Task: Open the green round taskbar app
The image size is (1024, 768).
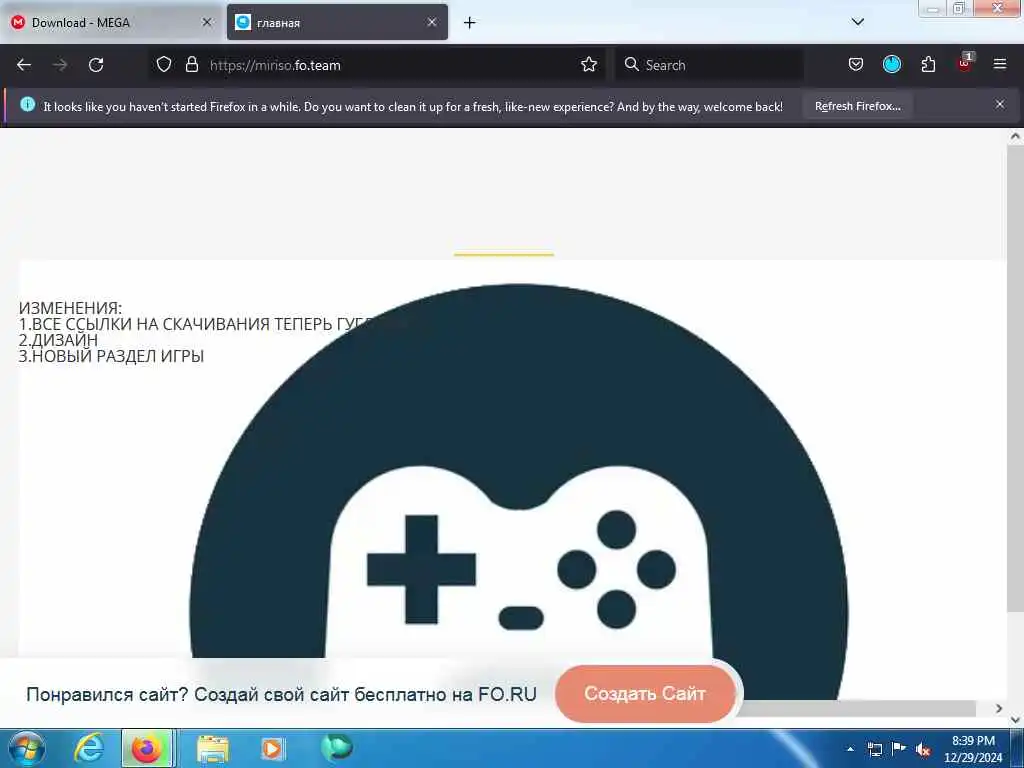Action: 337,748
